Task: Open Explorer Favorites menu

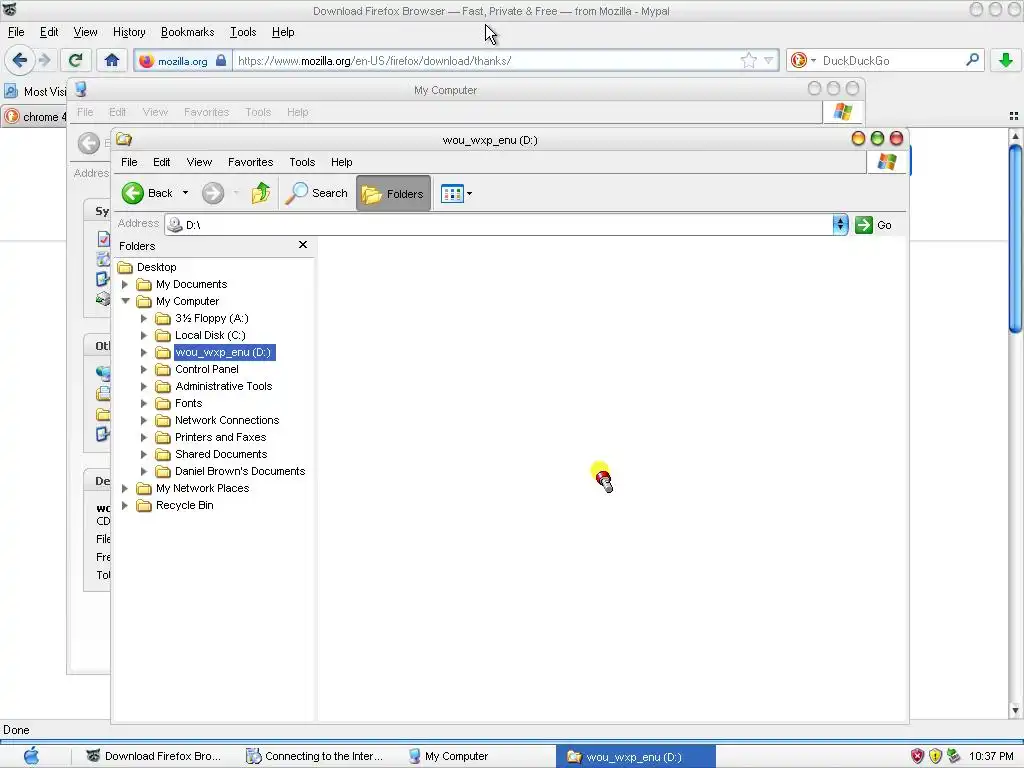Action: click(250, 162)
